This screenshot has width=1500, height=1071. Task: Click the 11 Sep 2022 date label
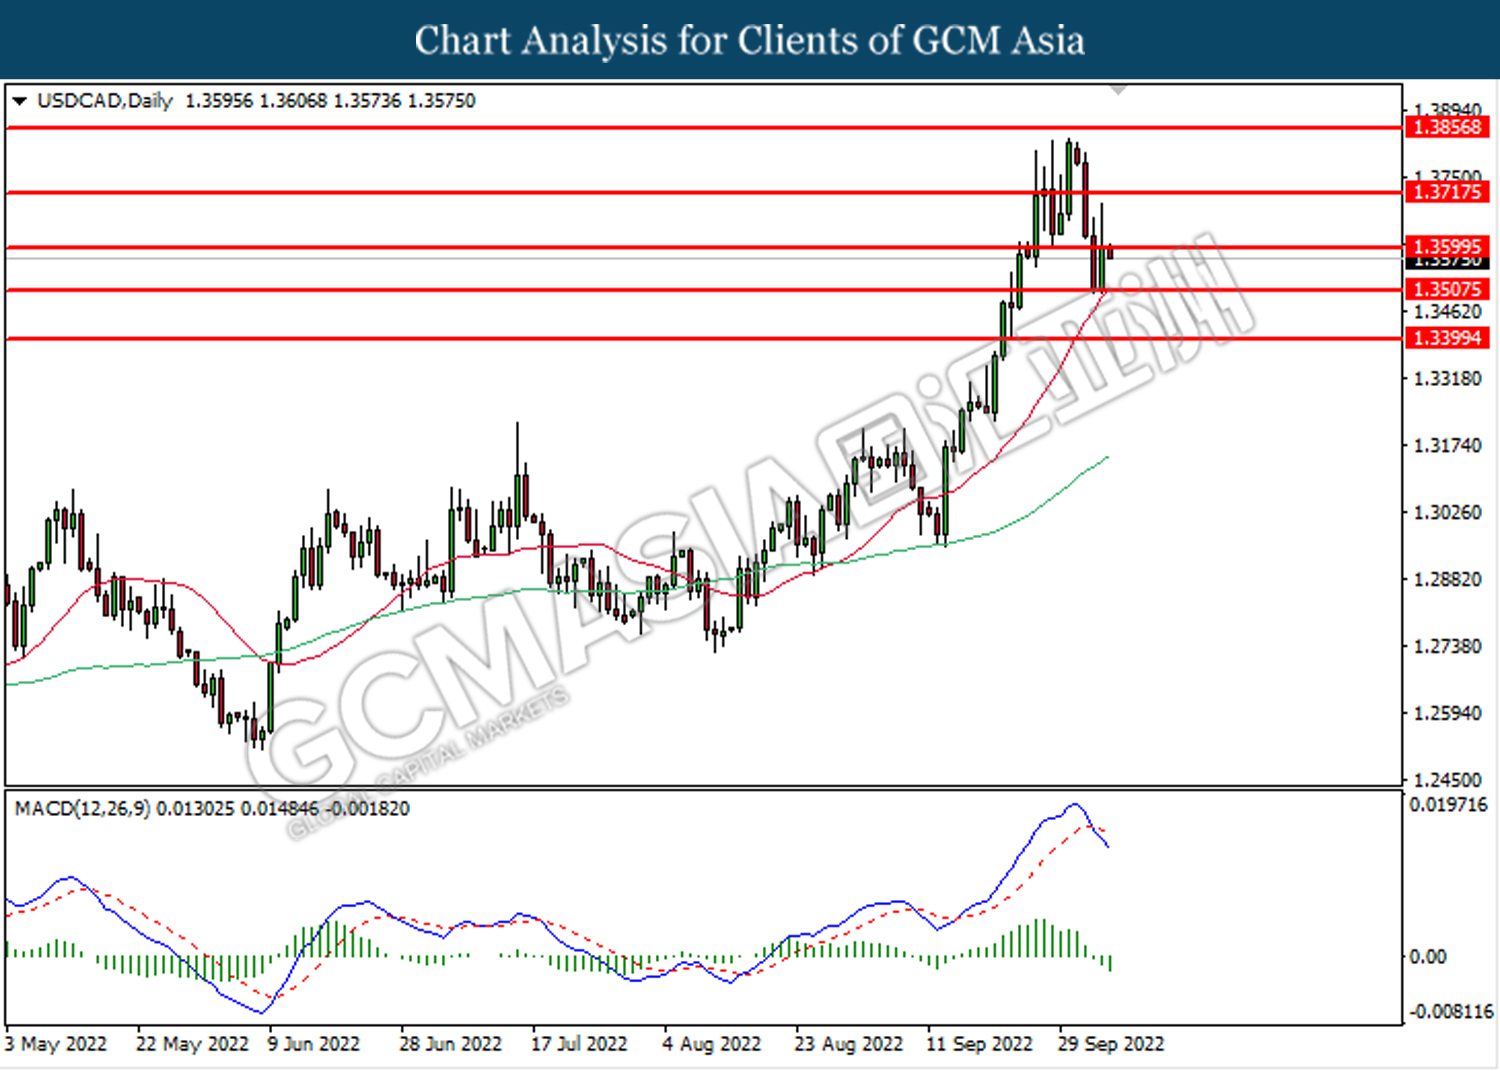(x=979, y=1044)
